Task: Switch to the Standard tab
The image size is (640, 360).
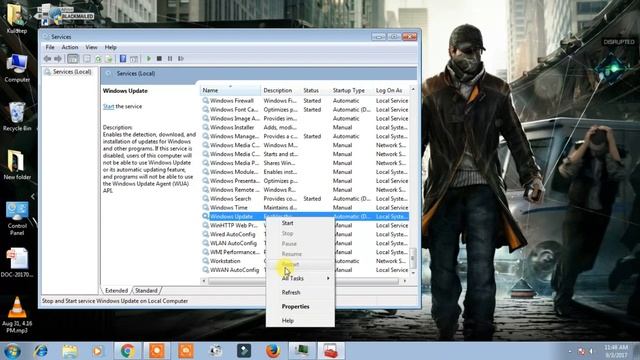Action: [146, 291]
